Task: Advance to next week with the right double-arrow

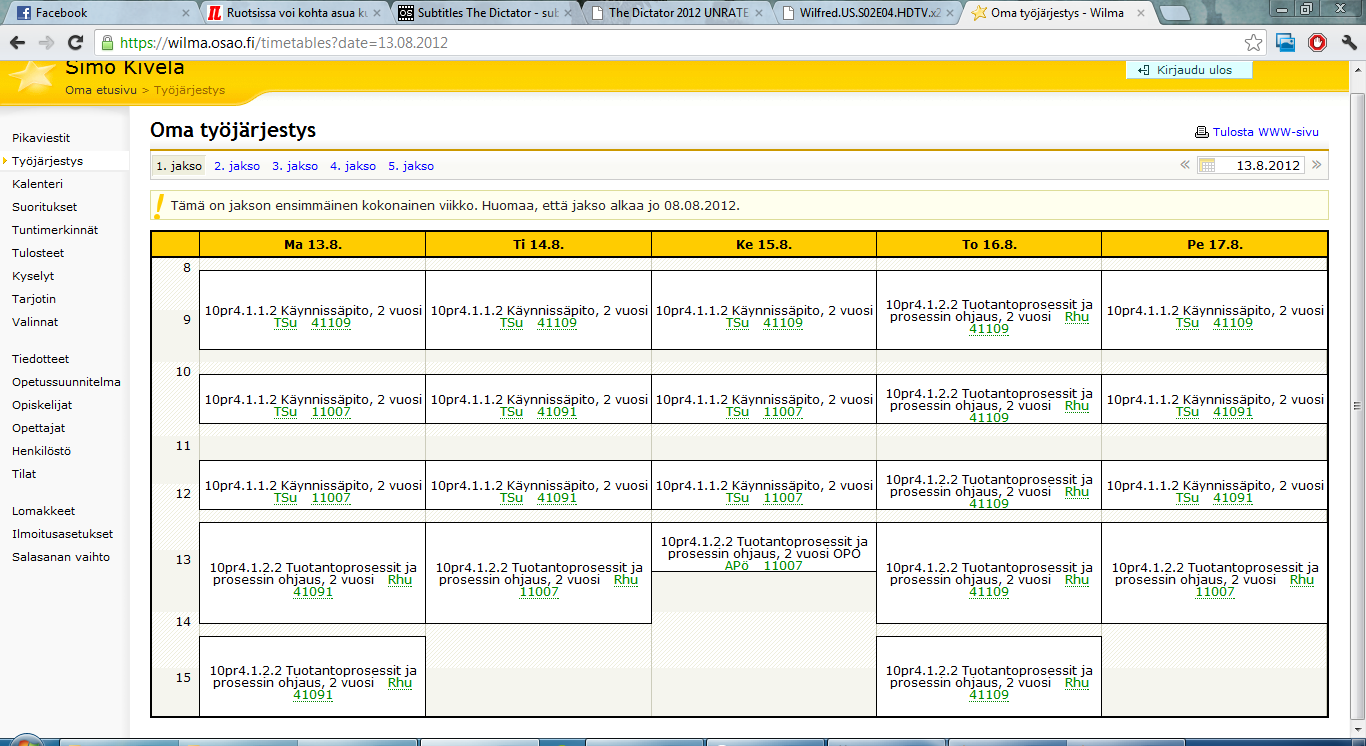Action: tap(1317, 165)
